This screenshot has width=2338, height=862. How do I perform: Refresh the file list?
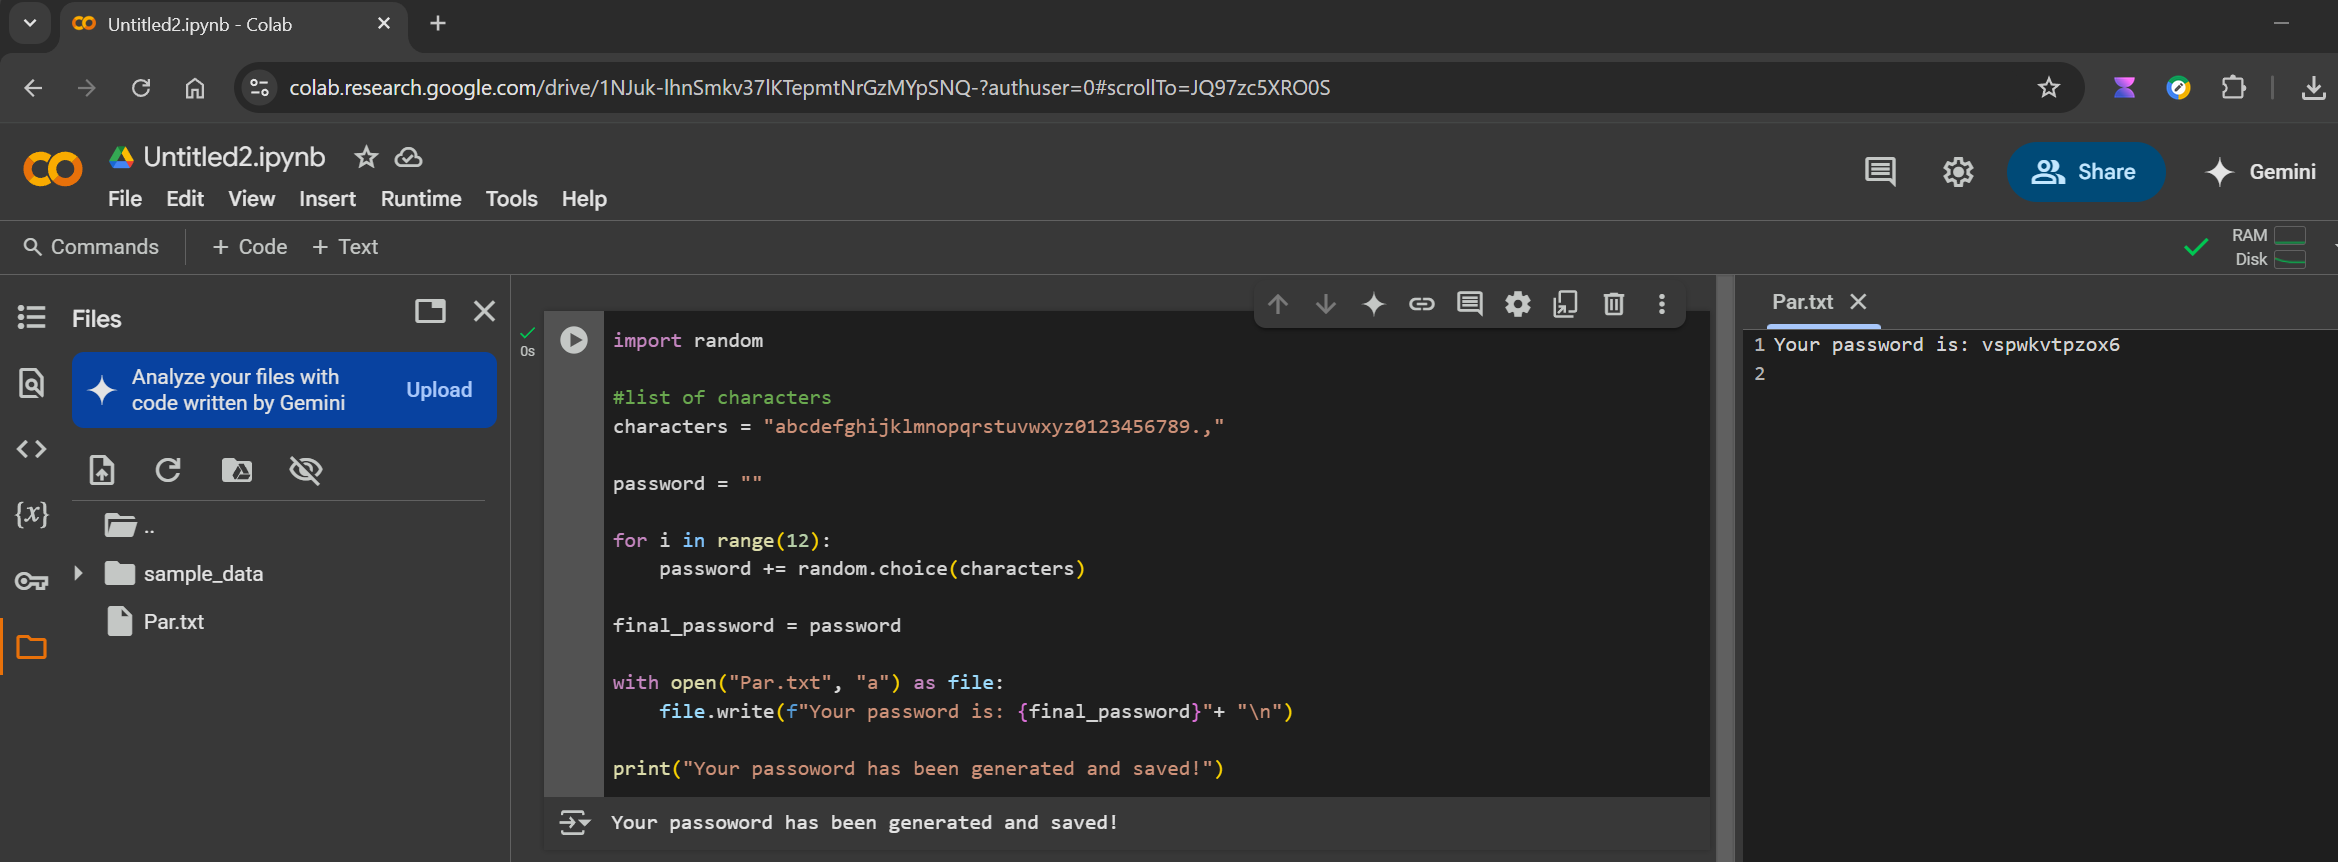pyautogui.click(x=168, y=470)
